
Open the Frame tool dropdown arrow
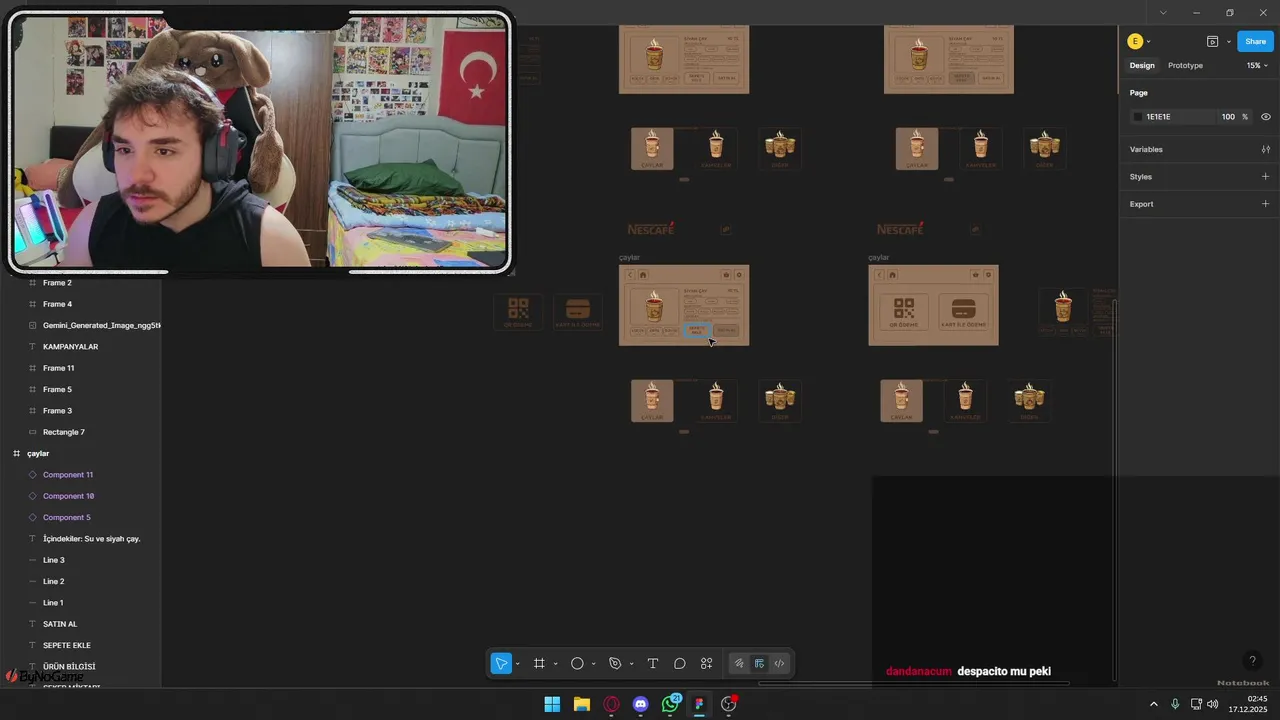pyautogui.click(x=555, y=664)
